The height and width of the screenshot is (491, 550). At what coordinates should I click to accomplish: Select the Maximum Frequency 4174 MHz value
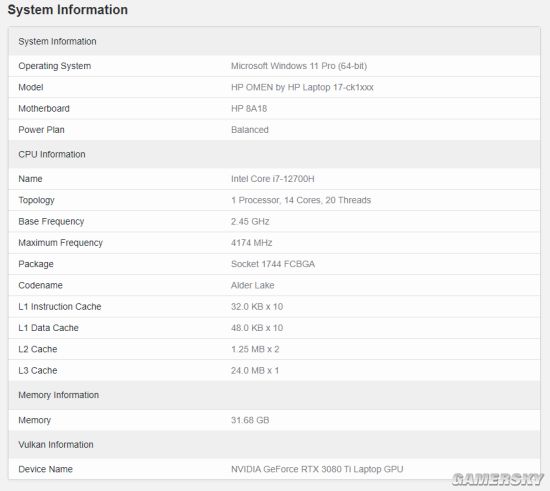pyautogui.click(x=251, y=243)
